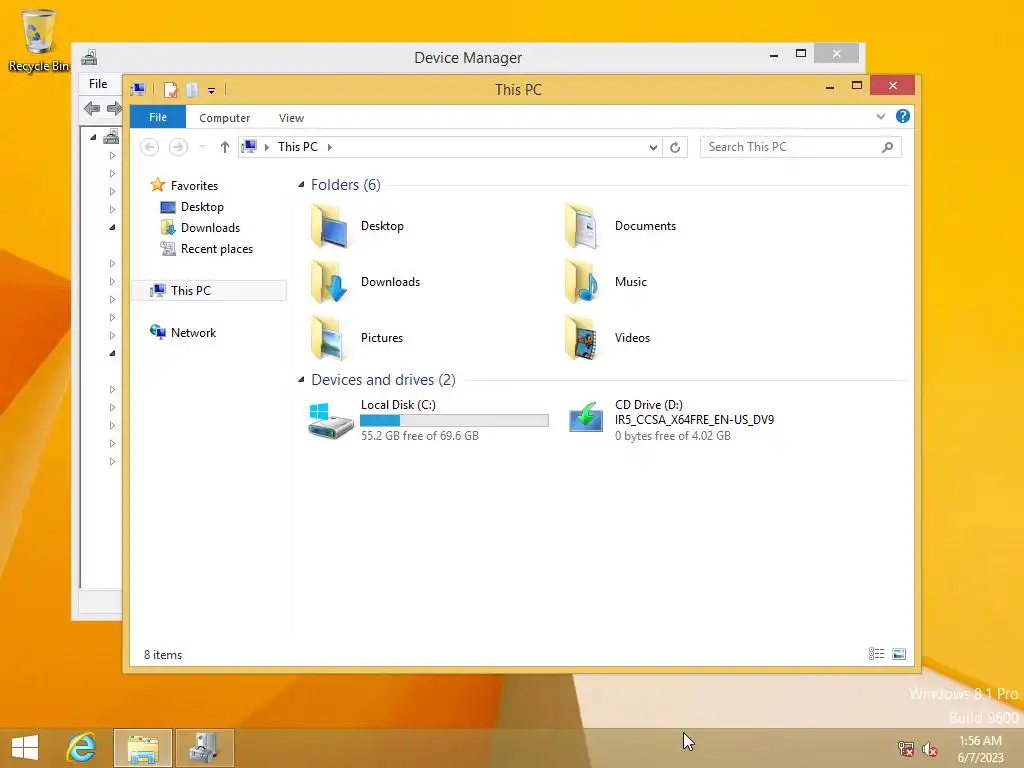
Task: Click 'This PC' breadcrumb in address bar
Action: [298, 146]
